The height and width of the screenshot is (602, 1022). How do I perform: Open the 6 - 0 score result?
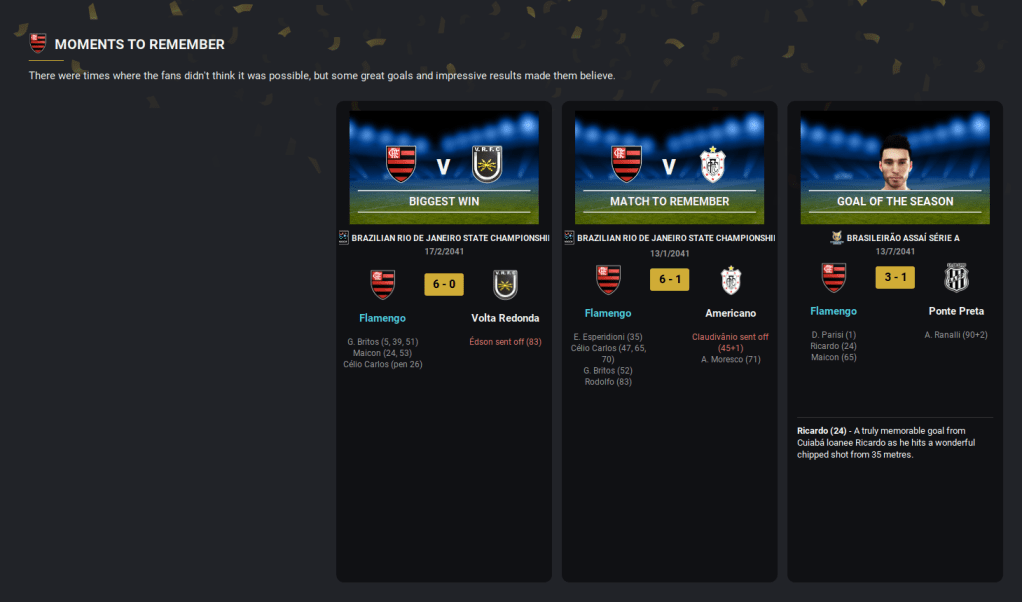[444, 285]
